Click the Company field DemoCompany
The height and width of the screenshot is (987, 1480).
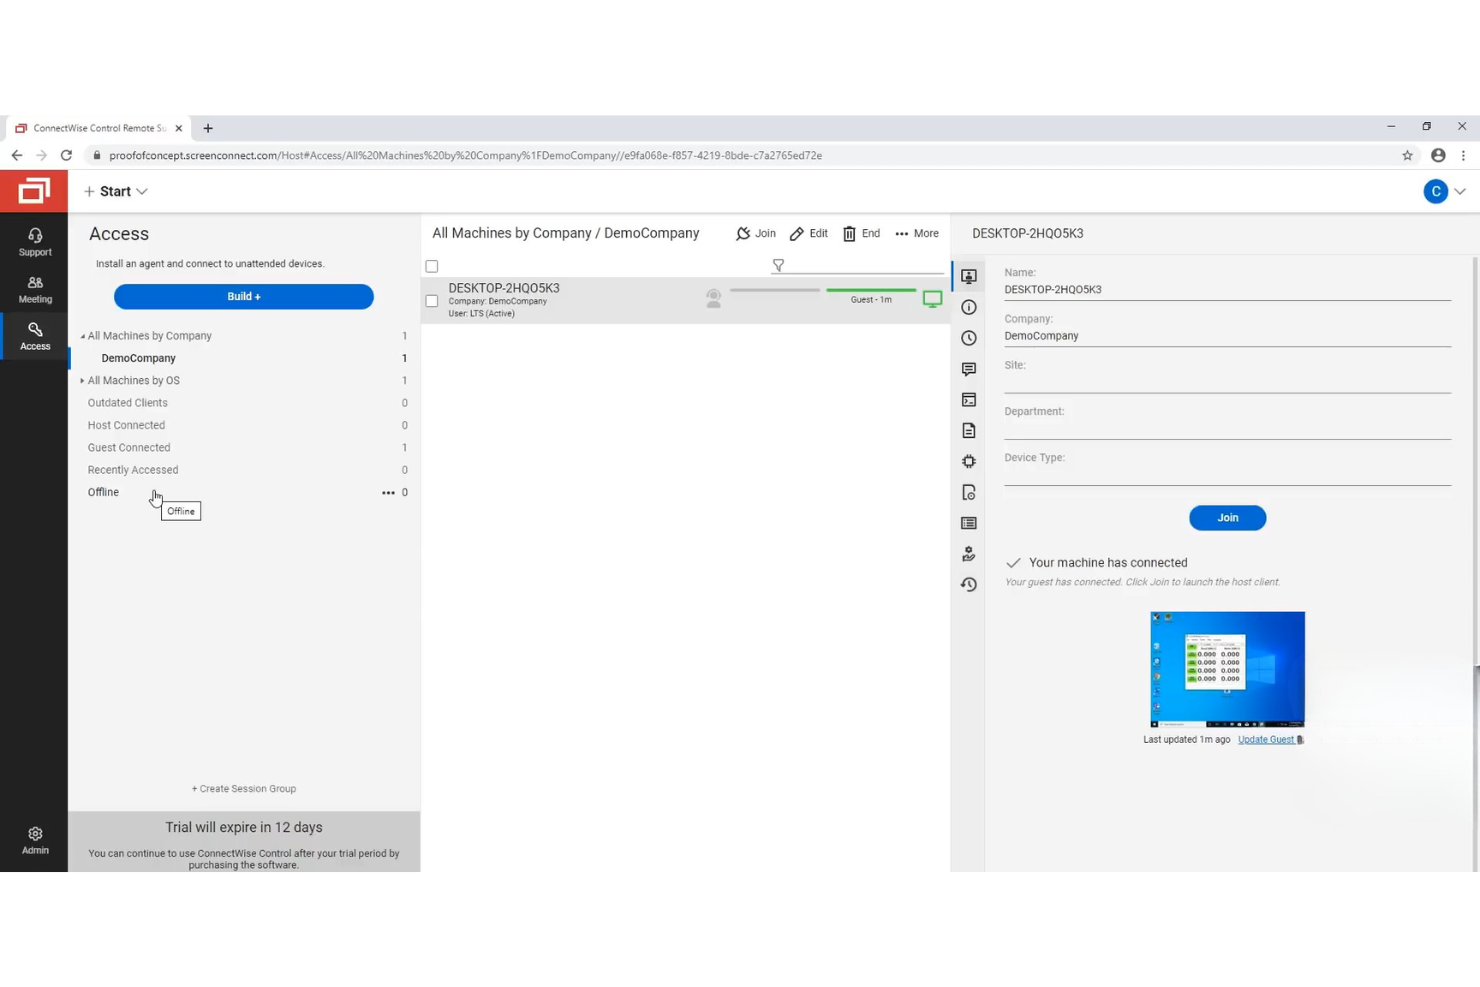(x=1227, y=336)
